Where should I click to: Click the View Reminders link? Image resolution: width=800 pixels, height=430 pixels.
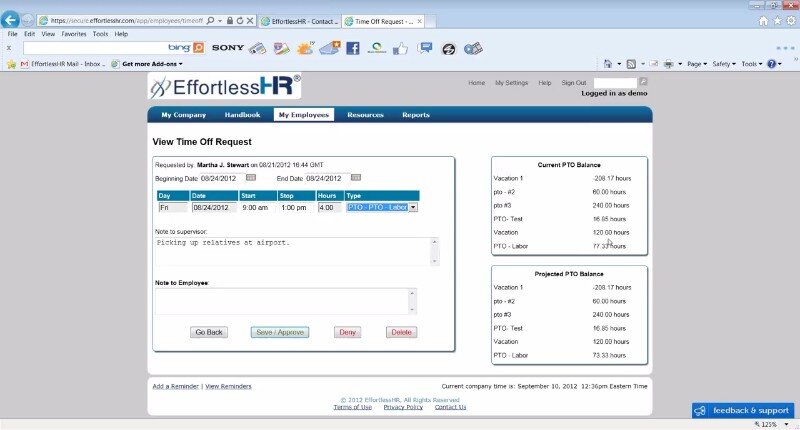pos(228,386)
